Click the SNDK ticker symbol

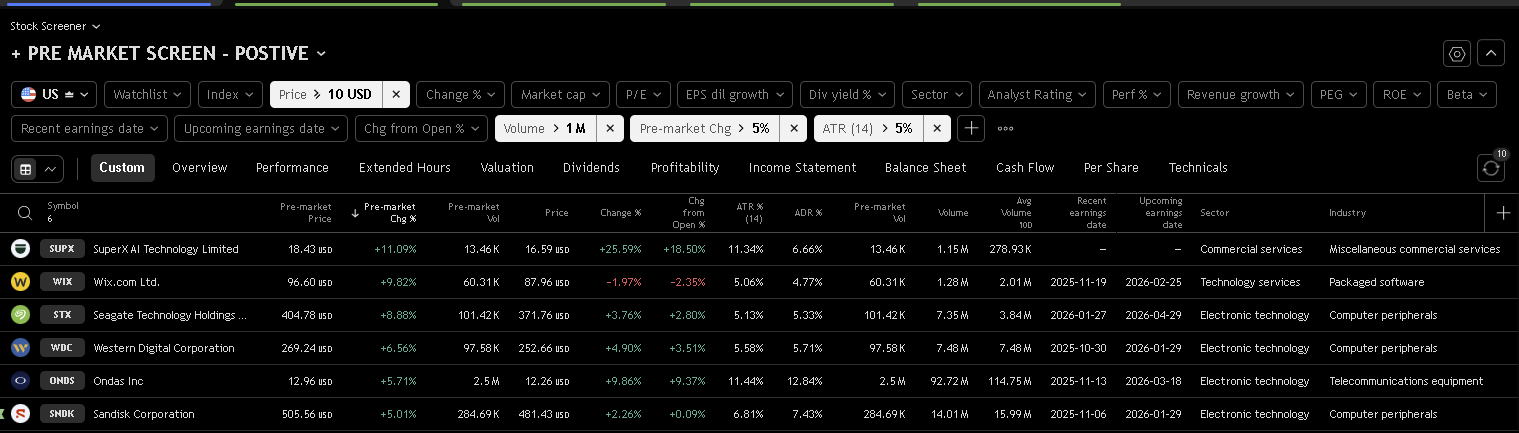pos(62,414)
